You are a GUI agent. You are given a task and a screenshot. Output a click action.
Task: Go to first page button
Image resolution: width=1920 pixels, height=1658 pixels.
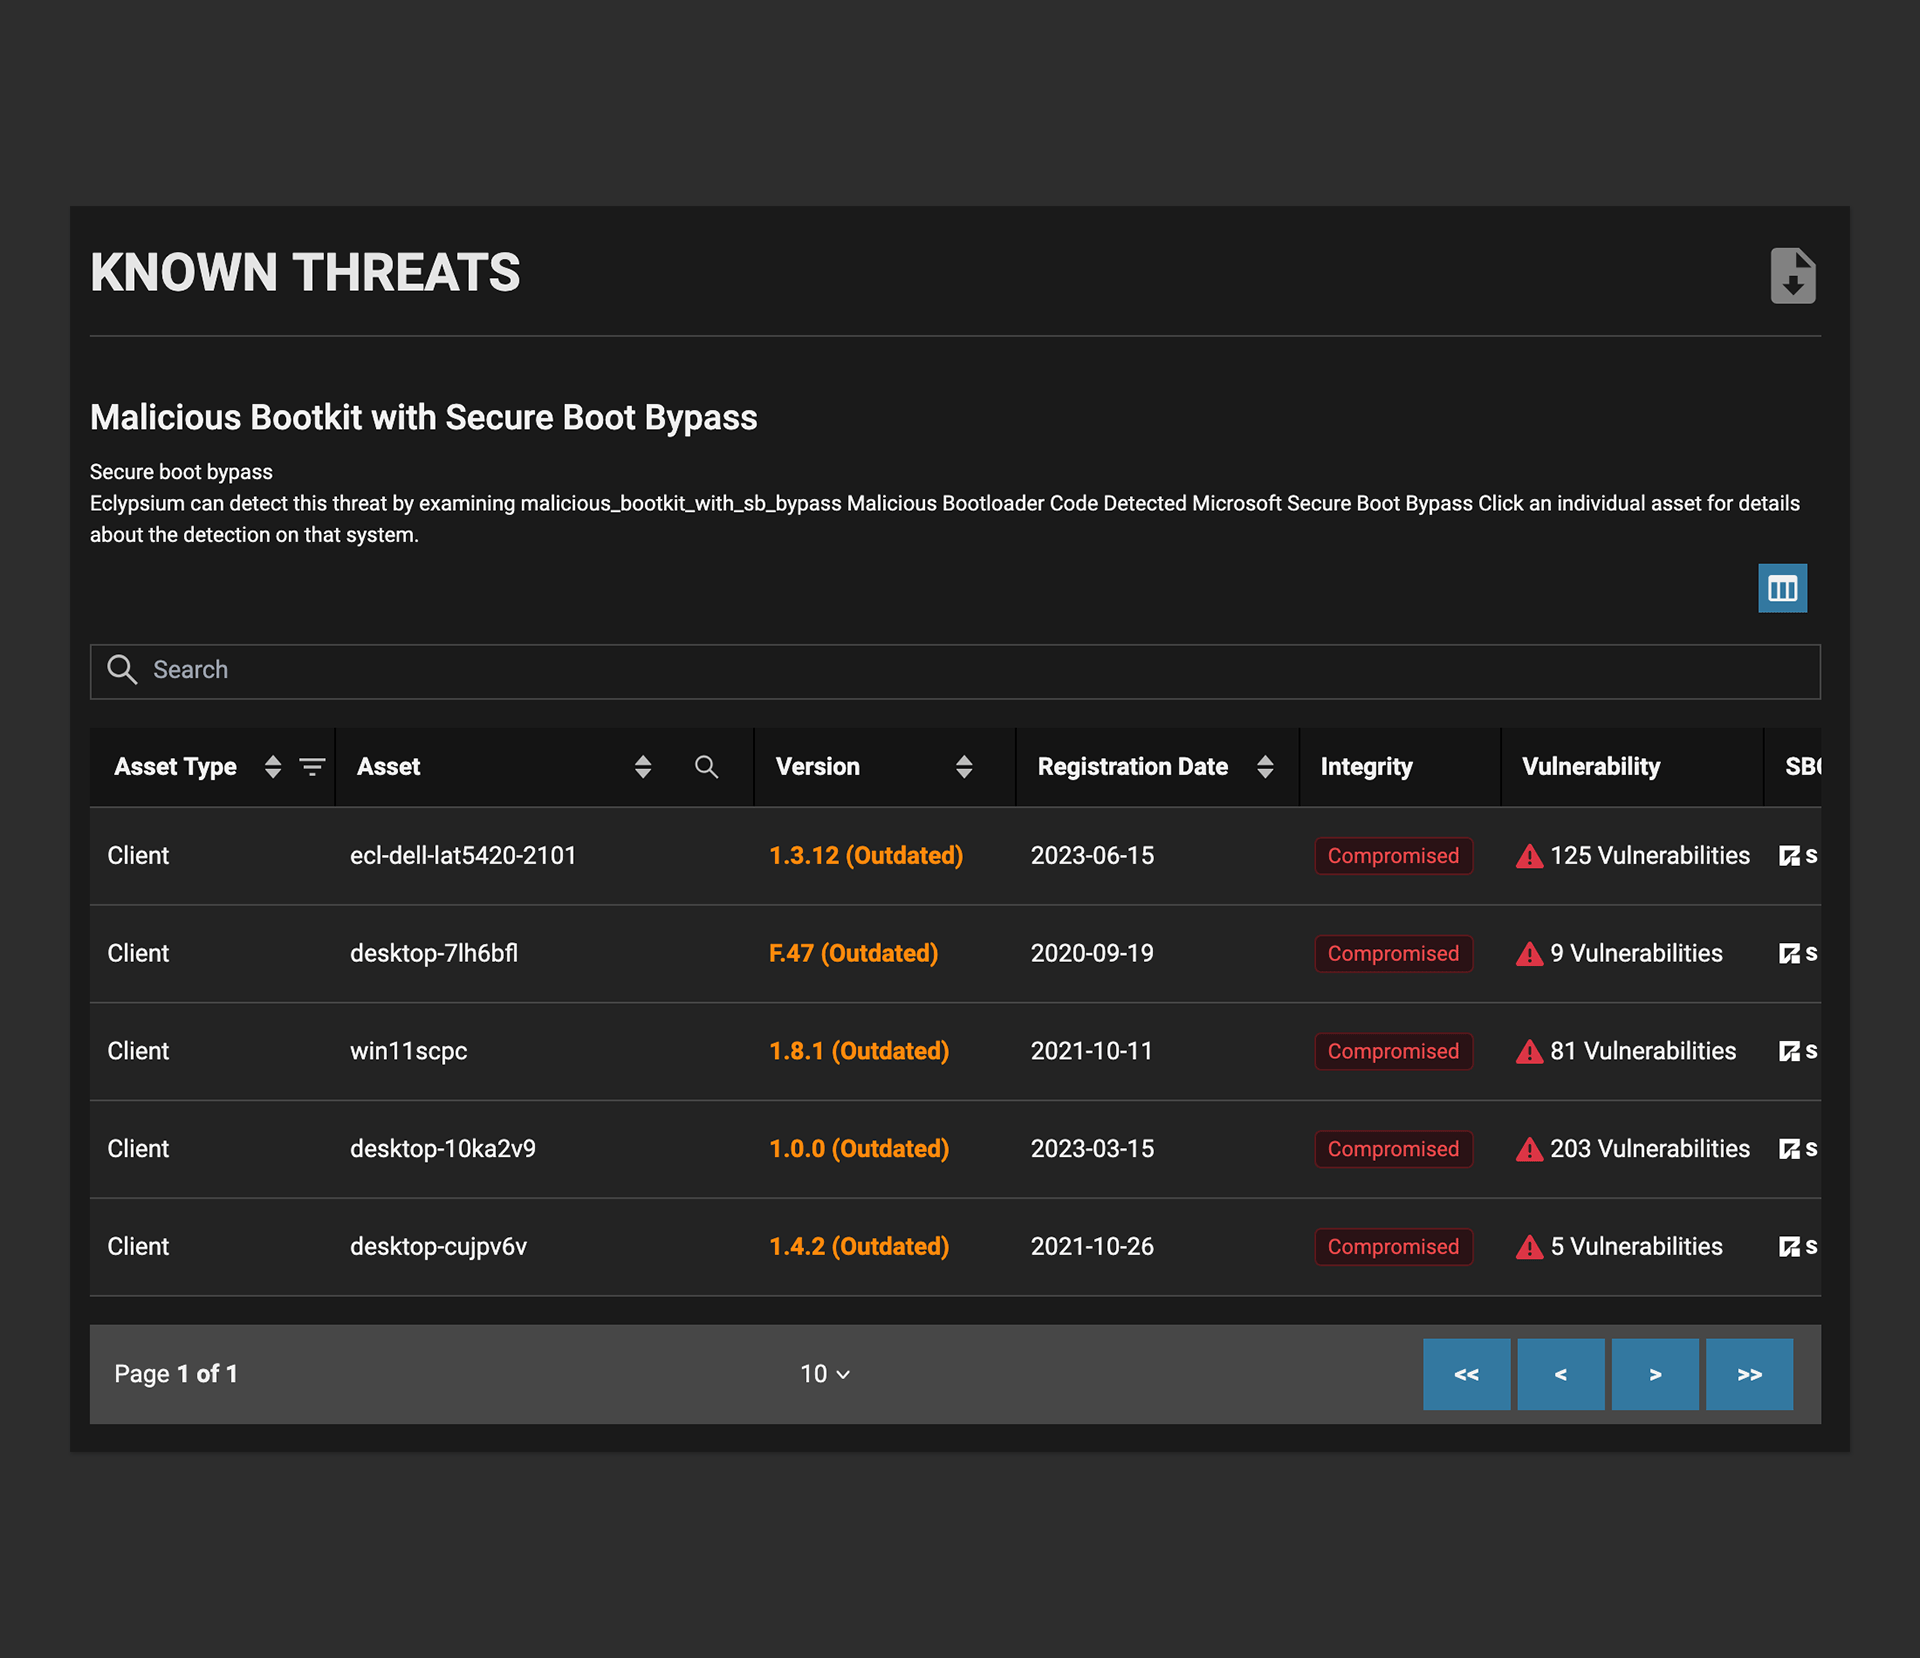pos(1466,1374)
